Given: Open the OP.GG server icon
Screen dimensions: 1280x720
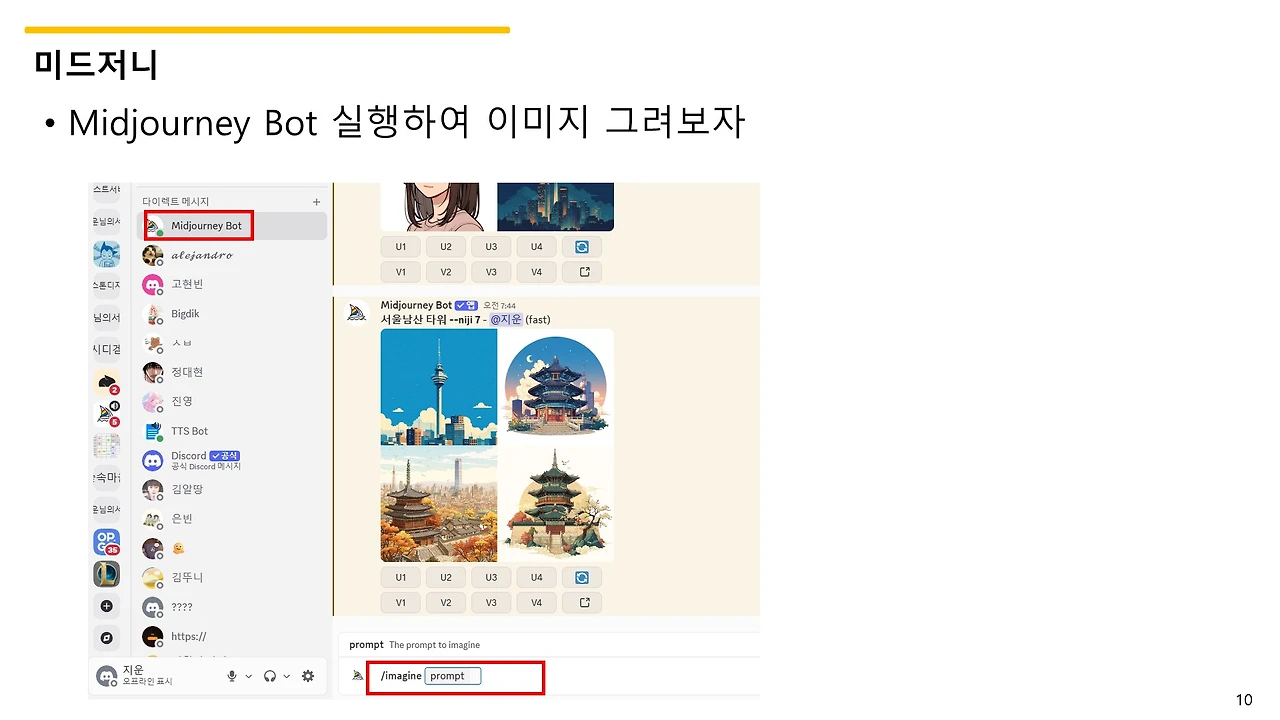Looking at the screenshot, I should 106,542.
